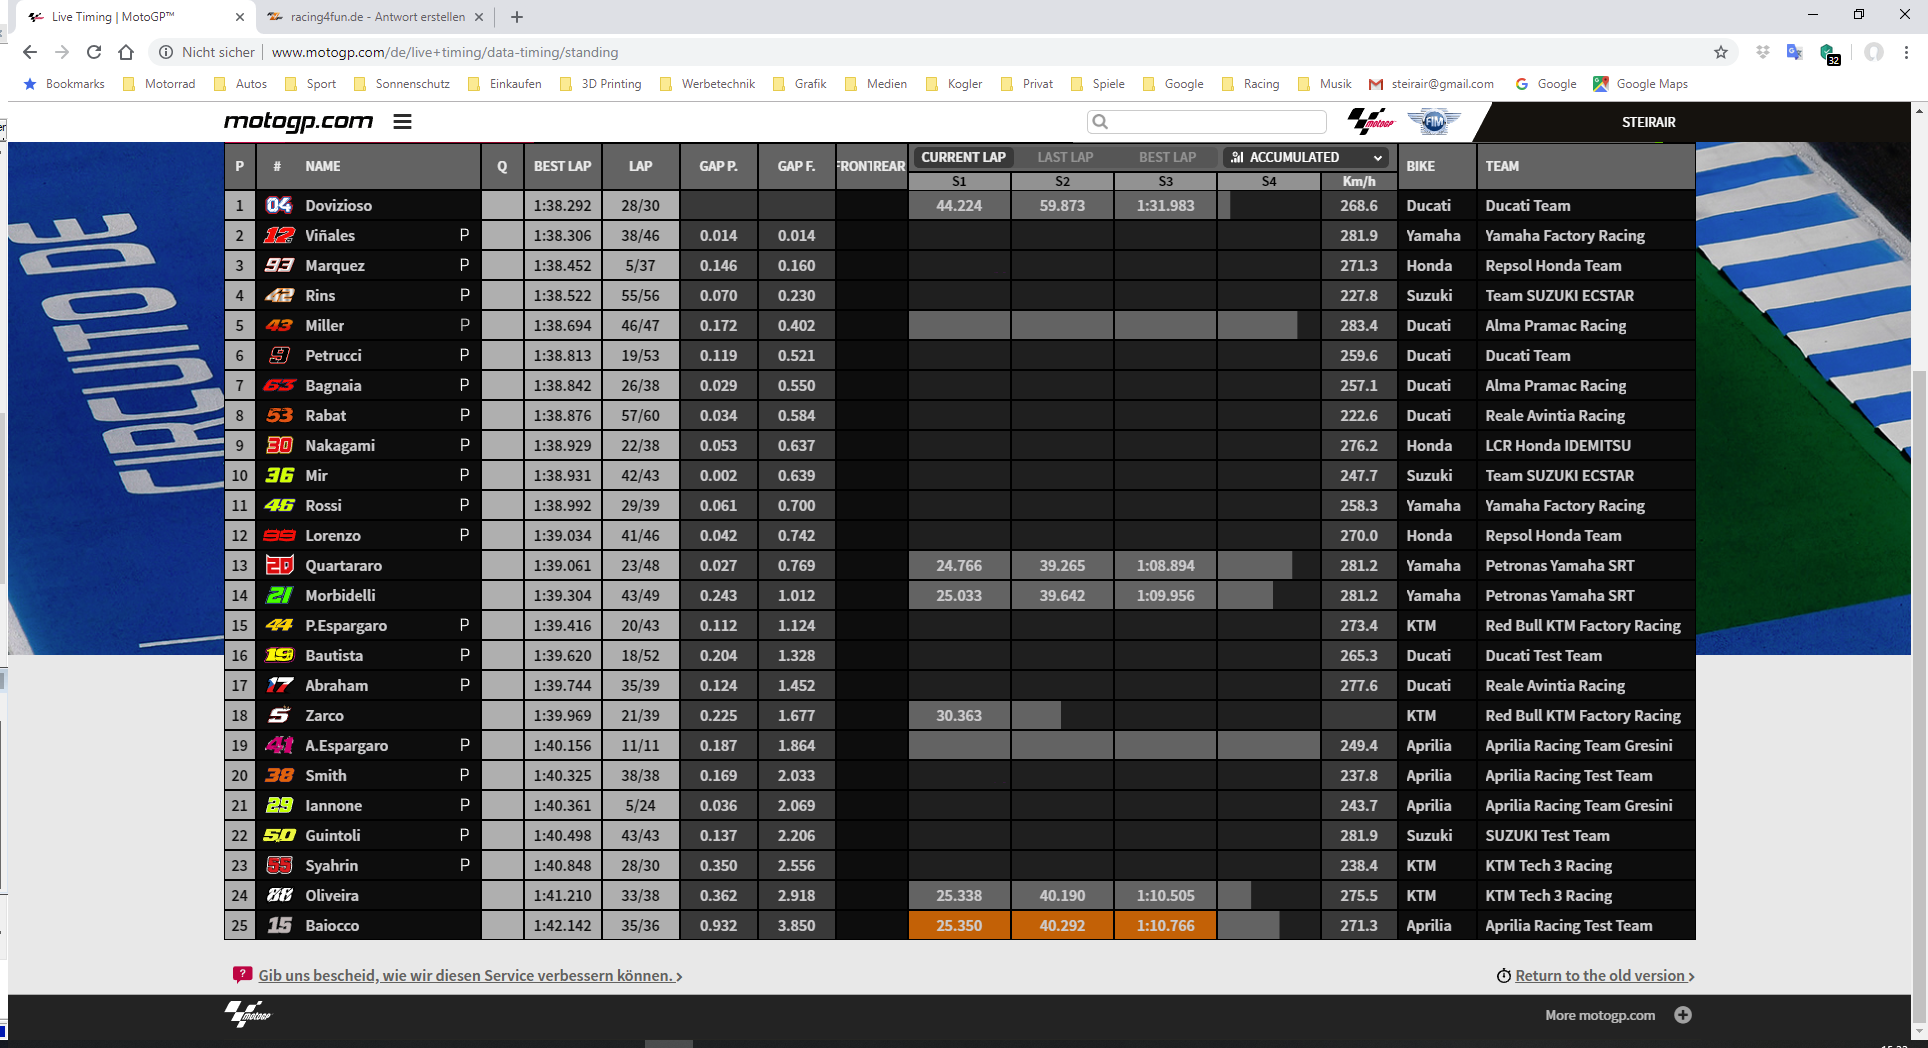Switch sector view to LAST LAP

tap(1065, 157)
